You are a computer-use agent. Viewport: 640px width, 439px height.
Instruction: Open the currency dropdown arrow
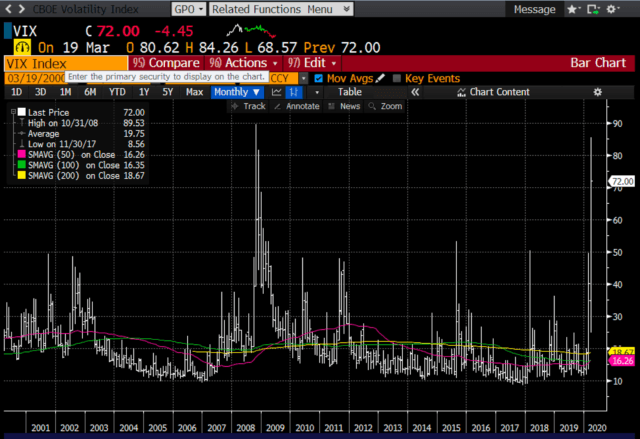[x=303, y=78]
